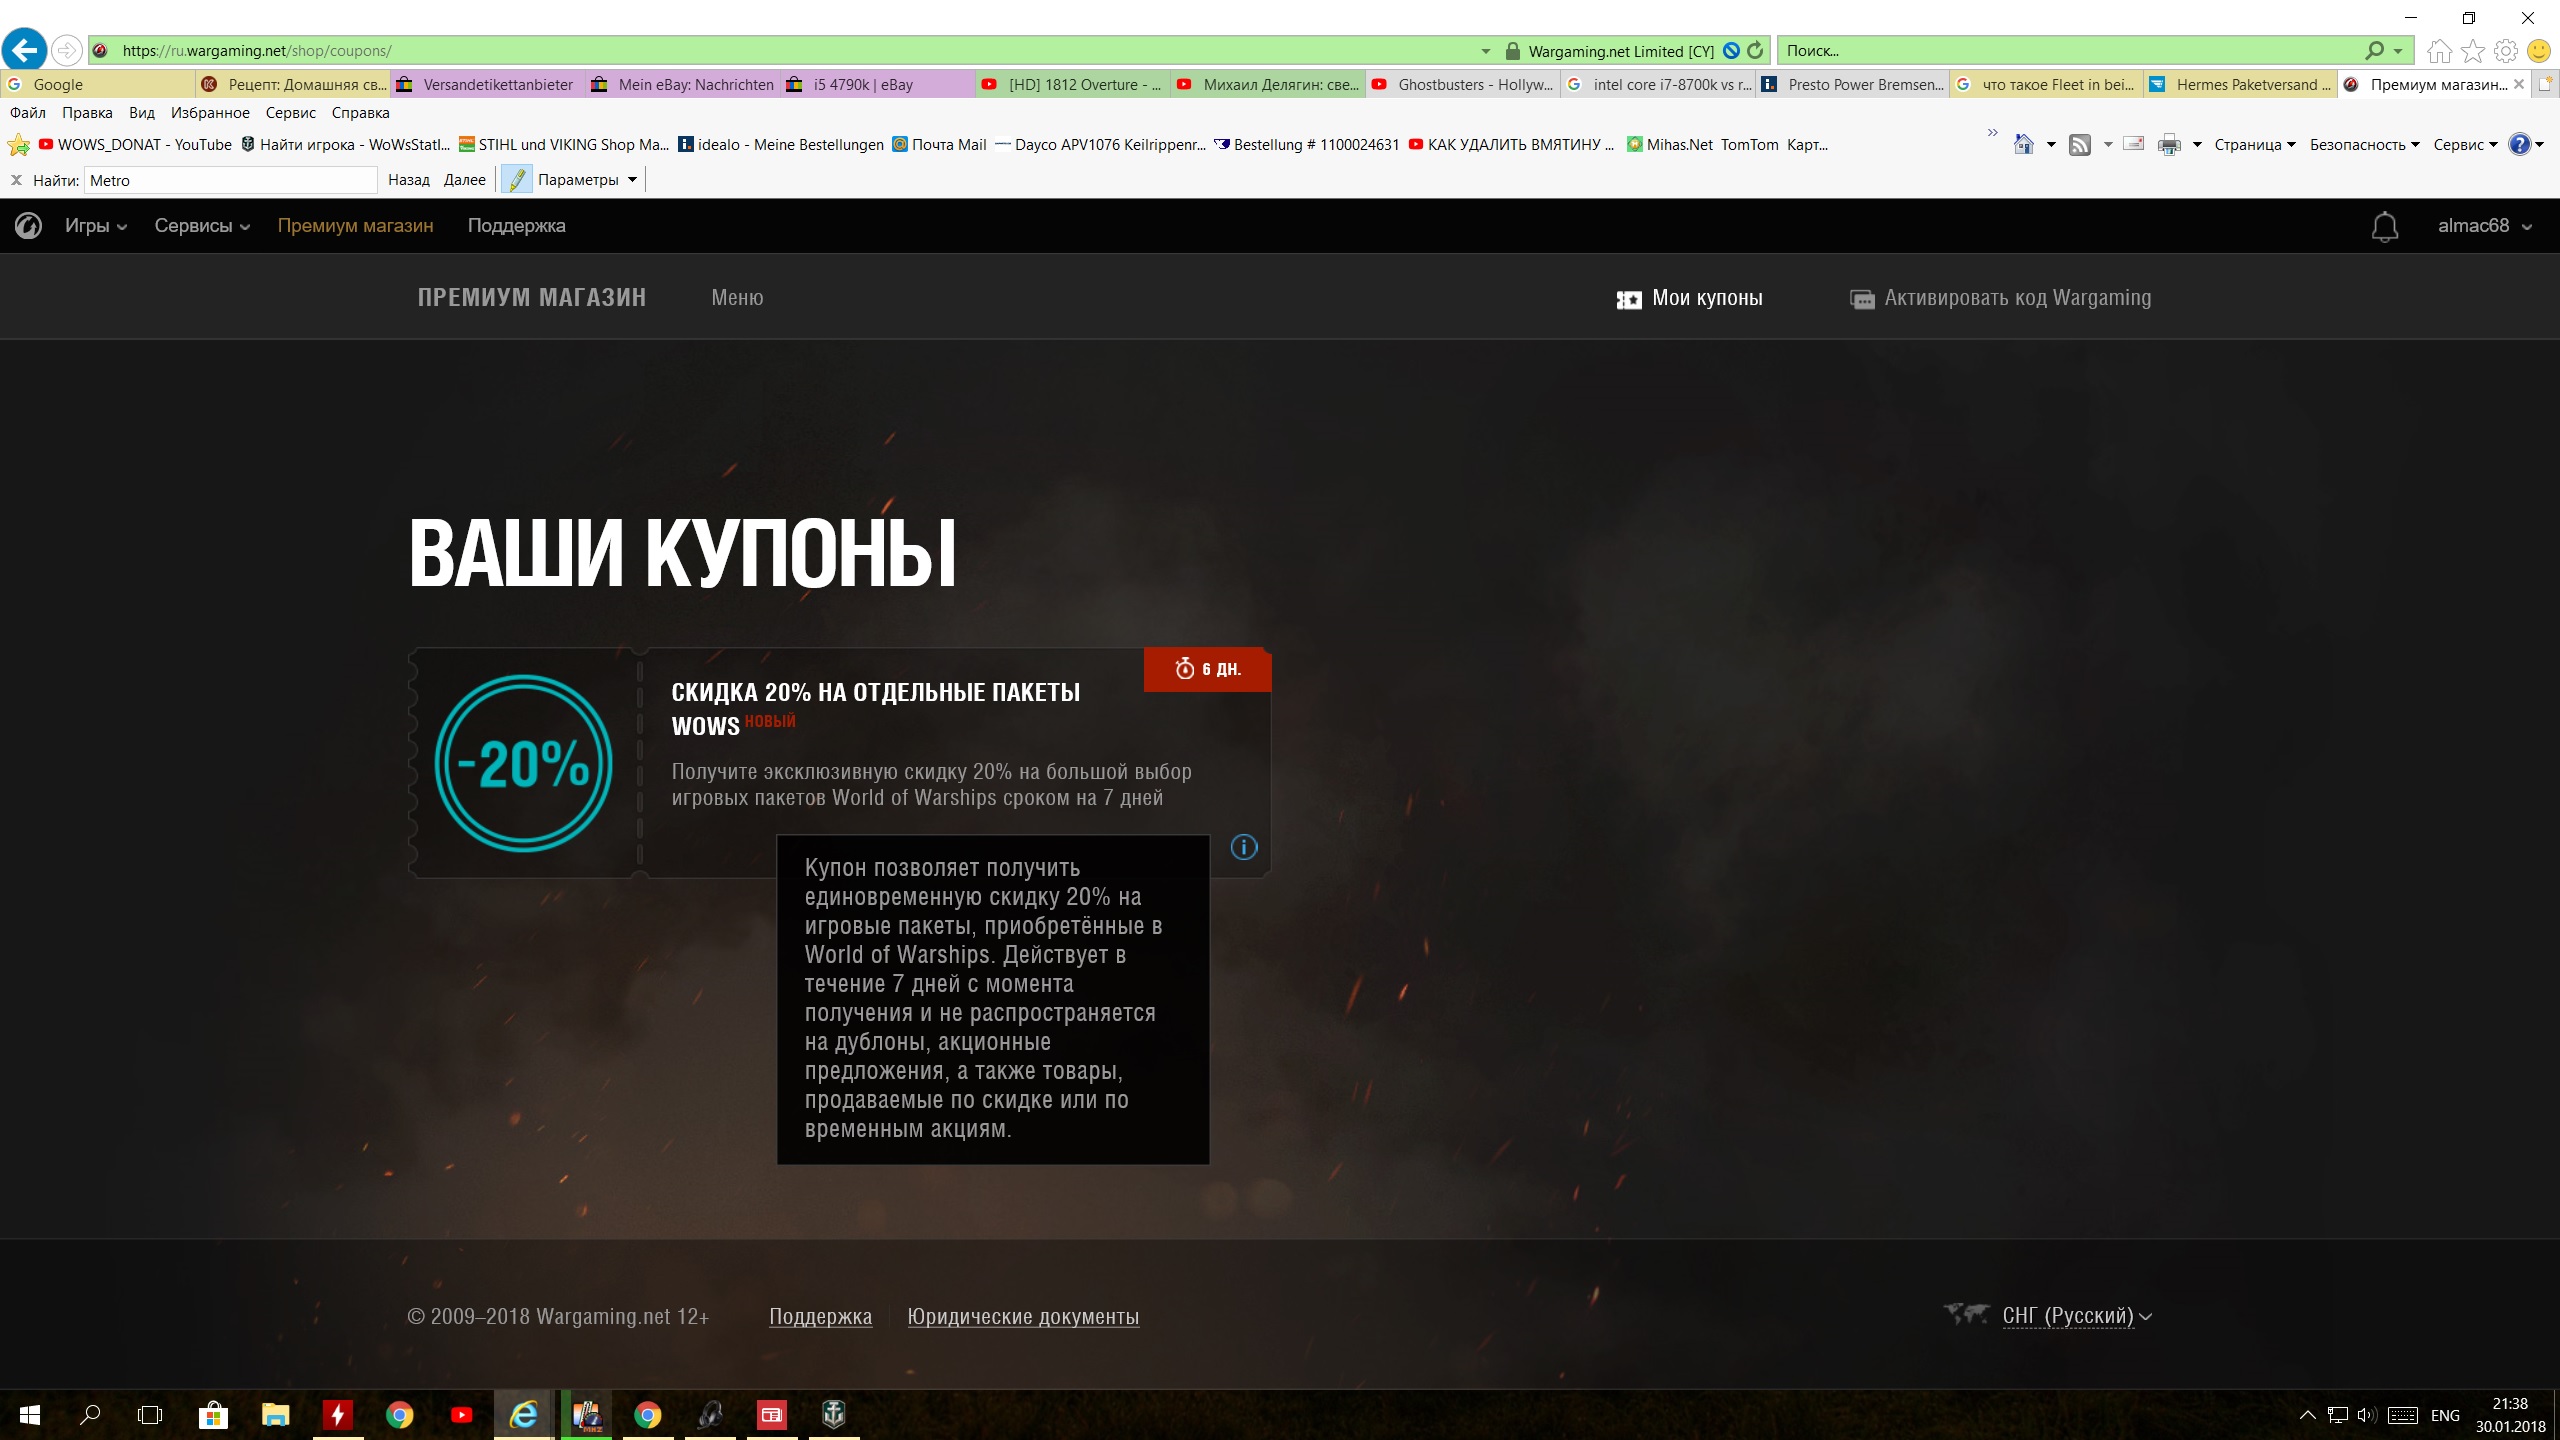Switch to the Mein eBay: Nachrichten tab

(682, 85)
